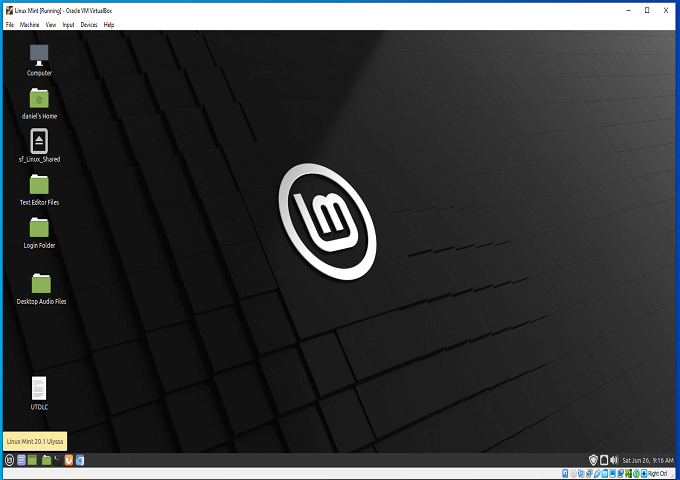The width and height of the screenshot is (680, 480).
Task: Select the Login Folder icon
Action: [39, 227]
